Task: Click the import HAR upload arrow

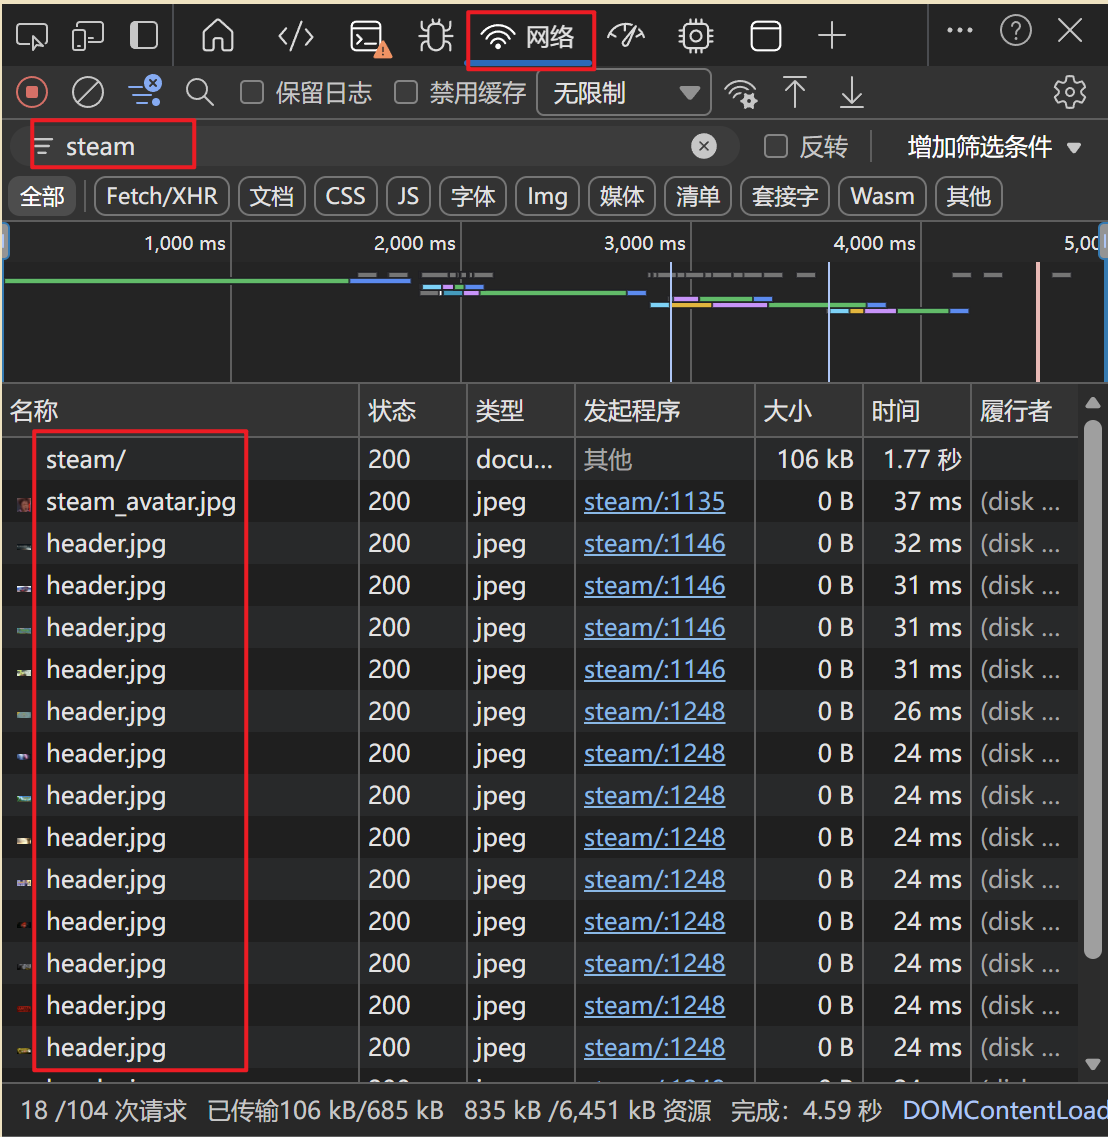Action: tap(795, 93)
